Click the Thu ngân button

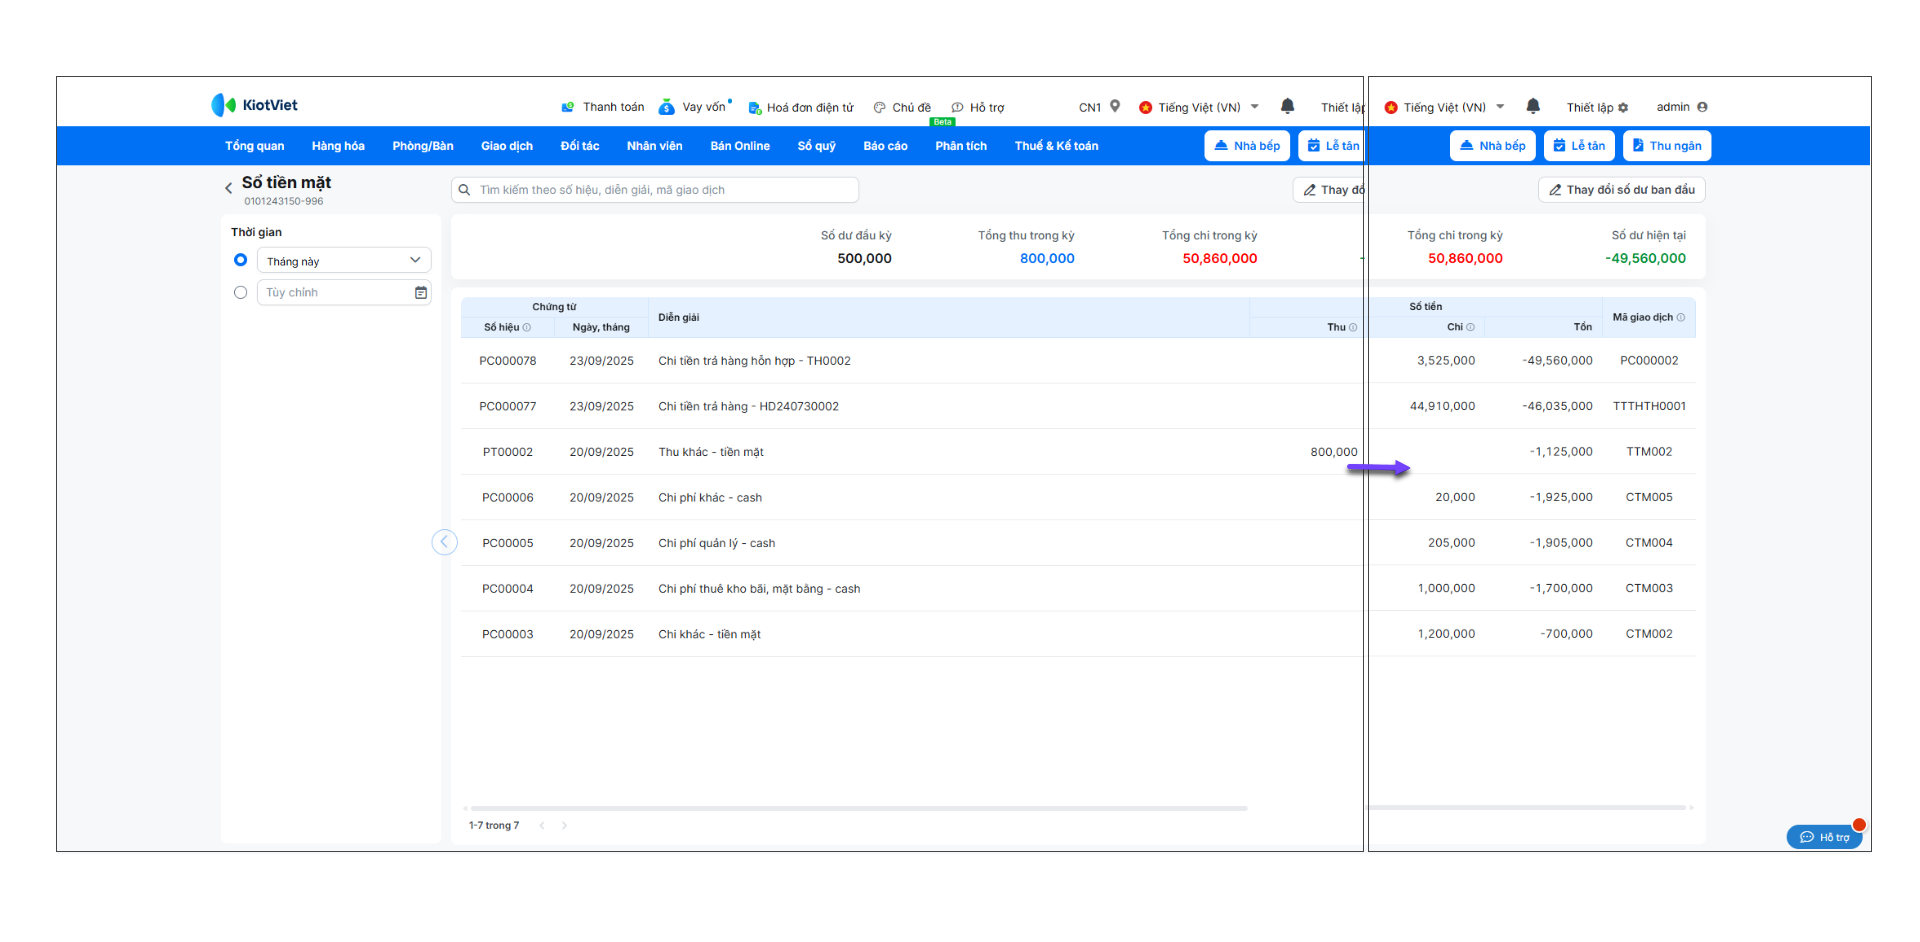[x=1666, y=146]
